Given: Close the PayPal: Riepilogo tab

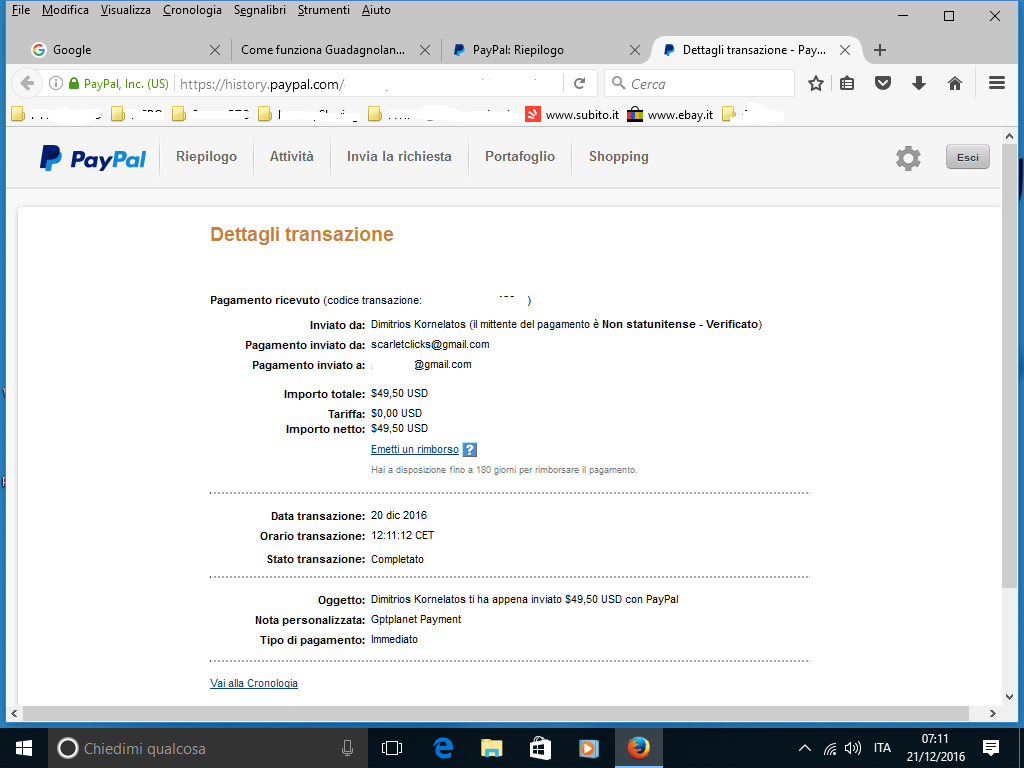Looking at the screenshot, I should [x=634, y=50].
